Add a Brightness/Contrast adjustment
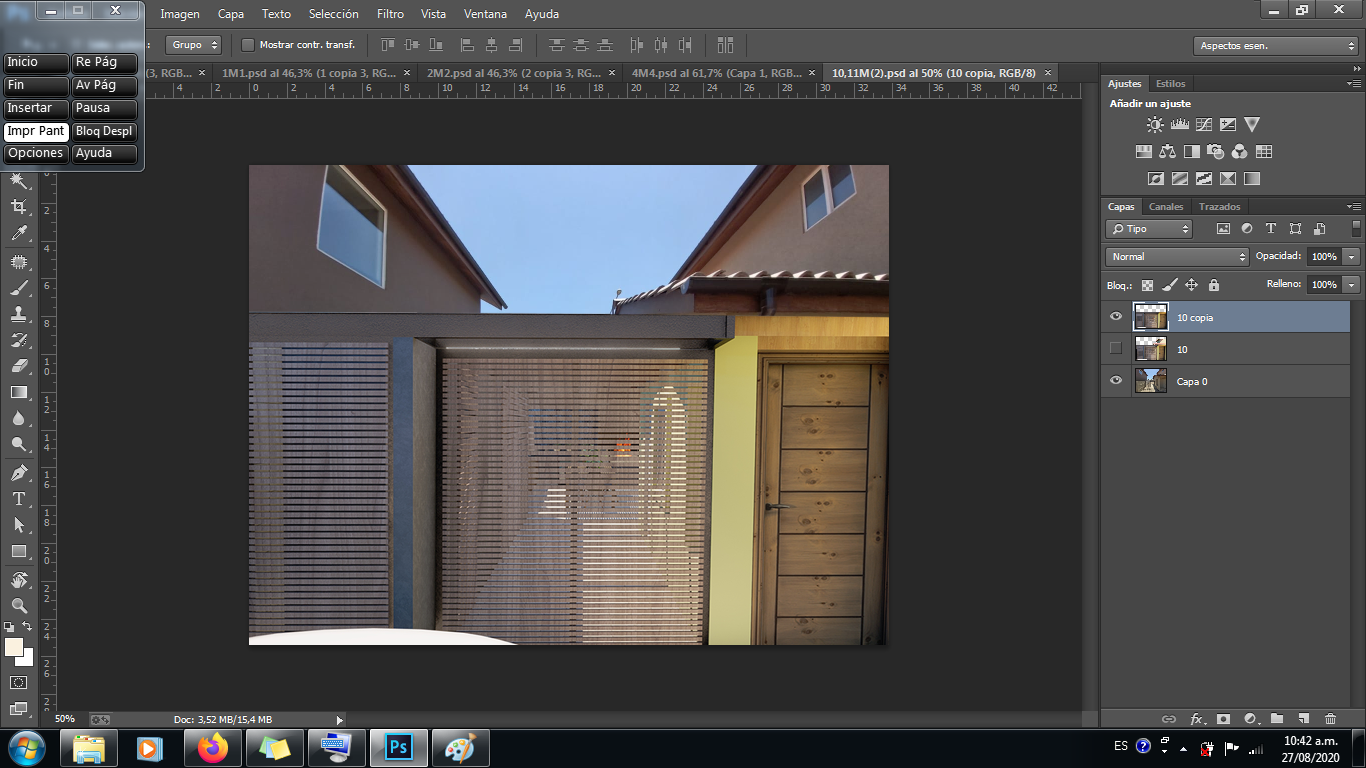The height and width of the screenshot is (768, 1366). point(1155,125)
